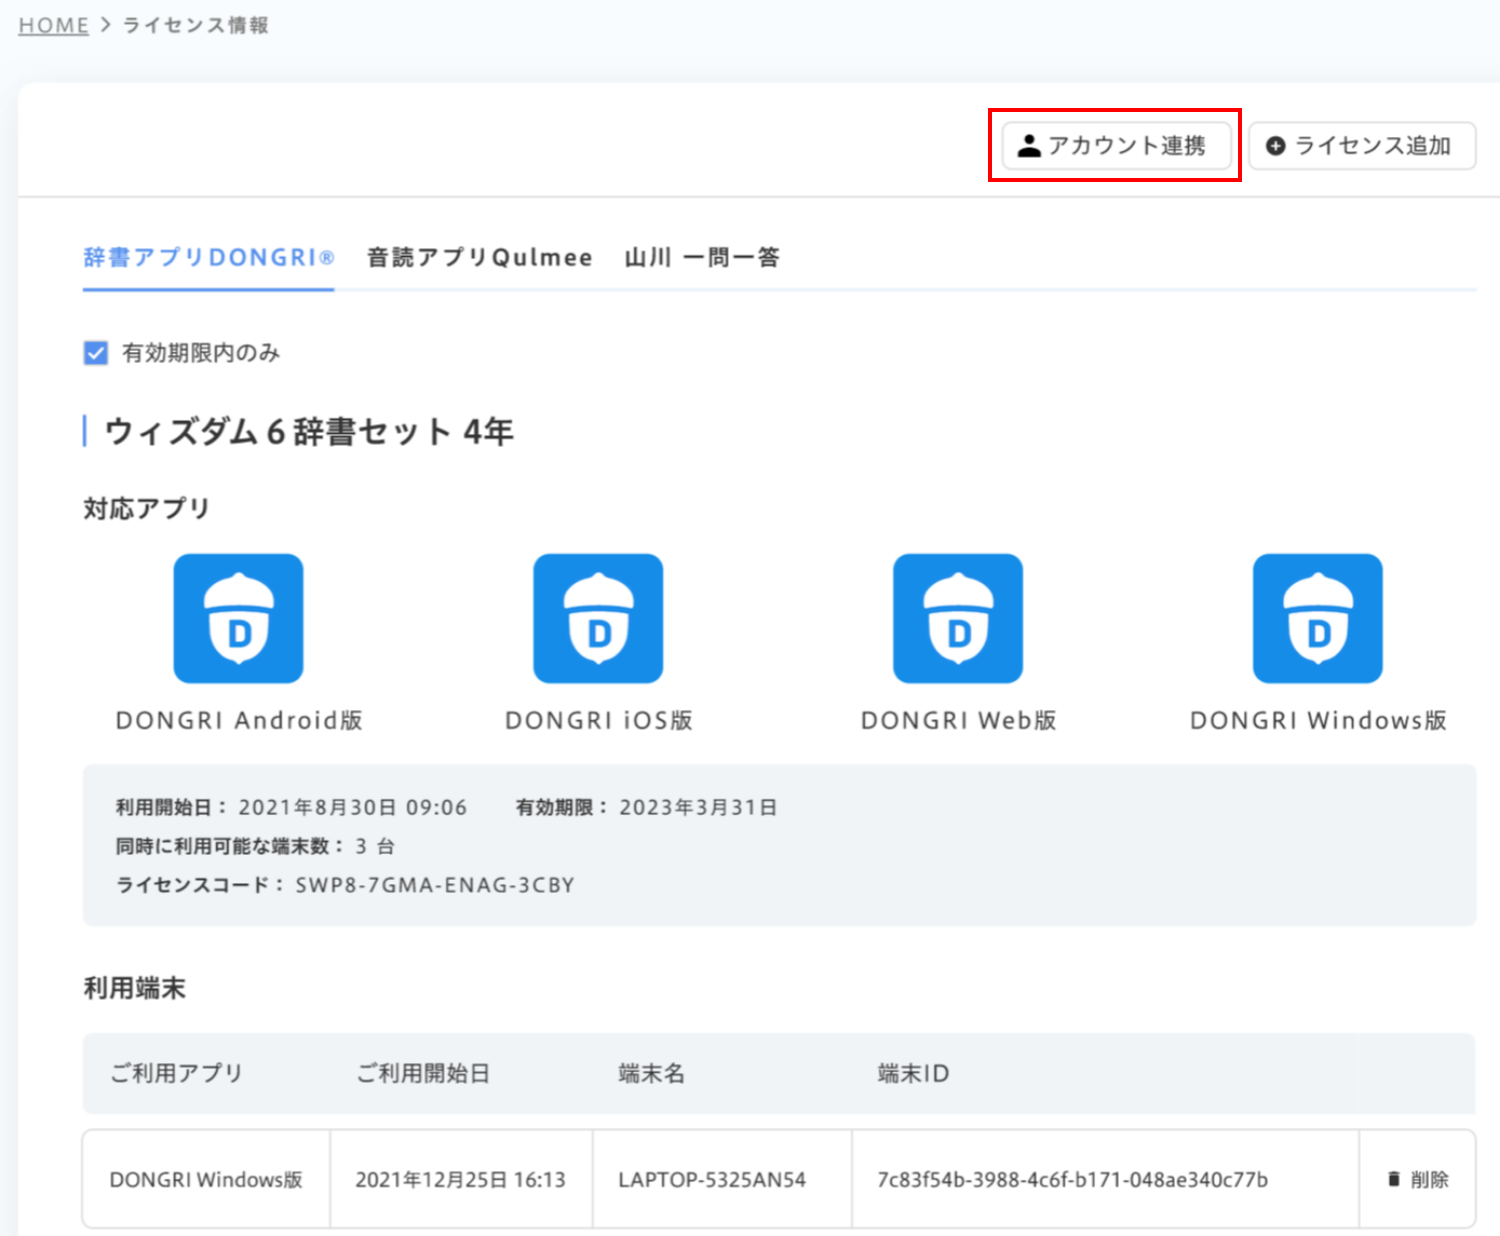This screenshot has width=1500, height=1236.
Task: Click the 利用端末 section heading
Action: tap(134, 988)
